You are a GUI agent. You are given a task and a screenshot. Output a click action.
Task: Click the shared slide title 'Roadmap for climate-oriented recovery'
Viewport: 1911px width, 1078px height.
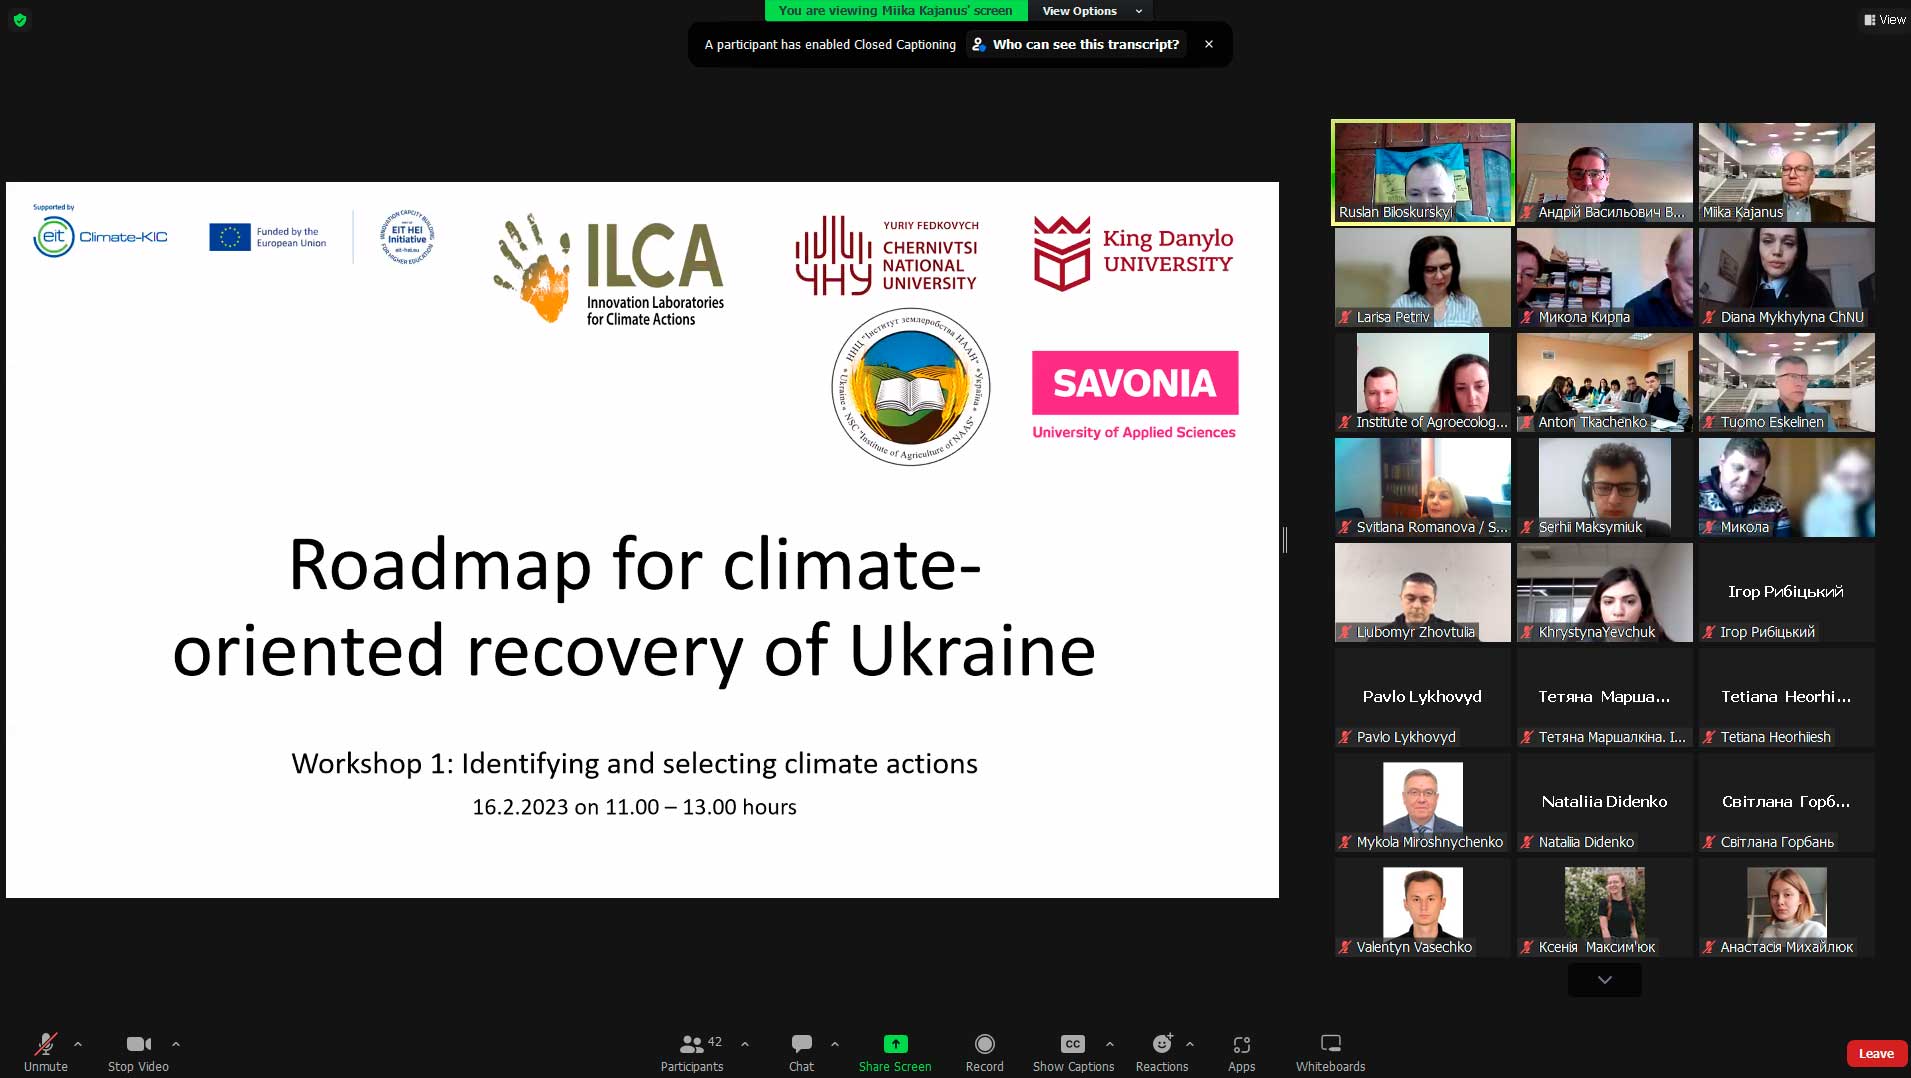(634, 607)
